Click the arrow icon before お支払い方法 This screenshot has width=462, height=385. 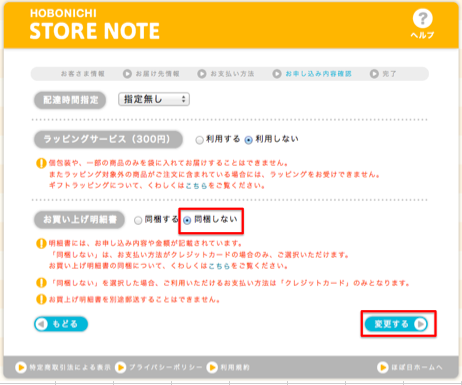(202, 74)
